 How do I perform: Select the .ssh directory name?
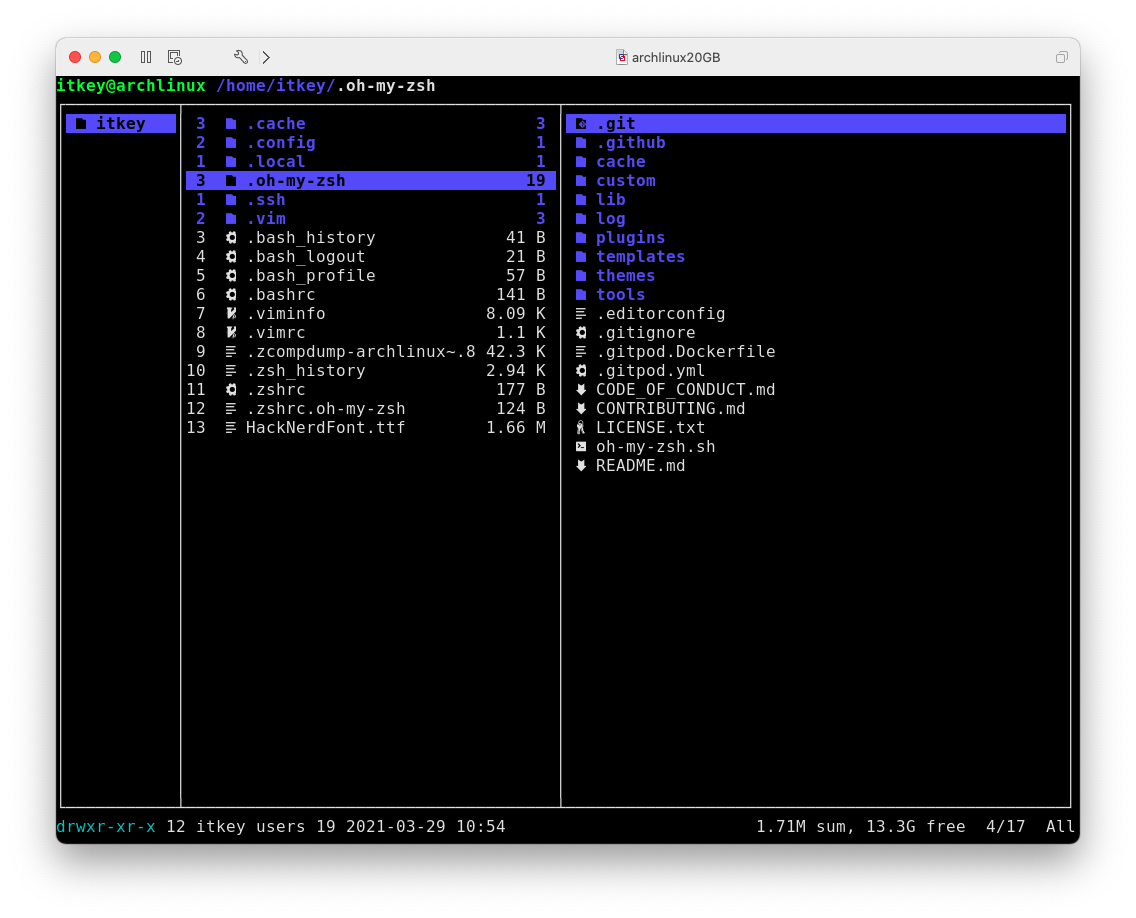(x=266, y=200)
